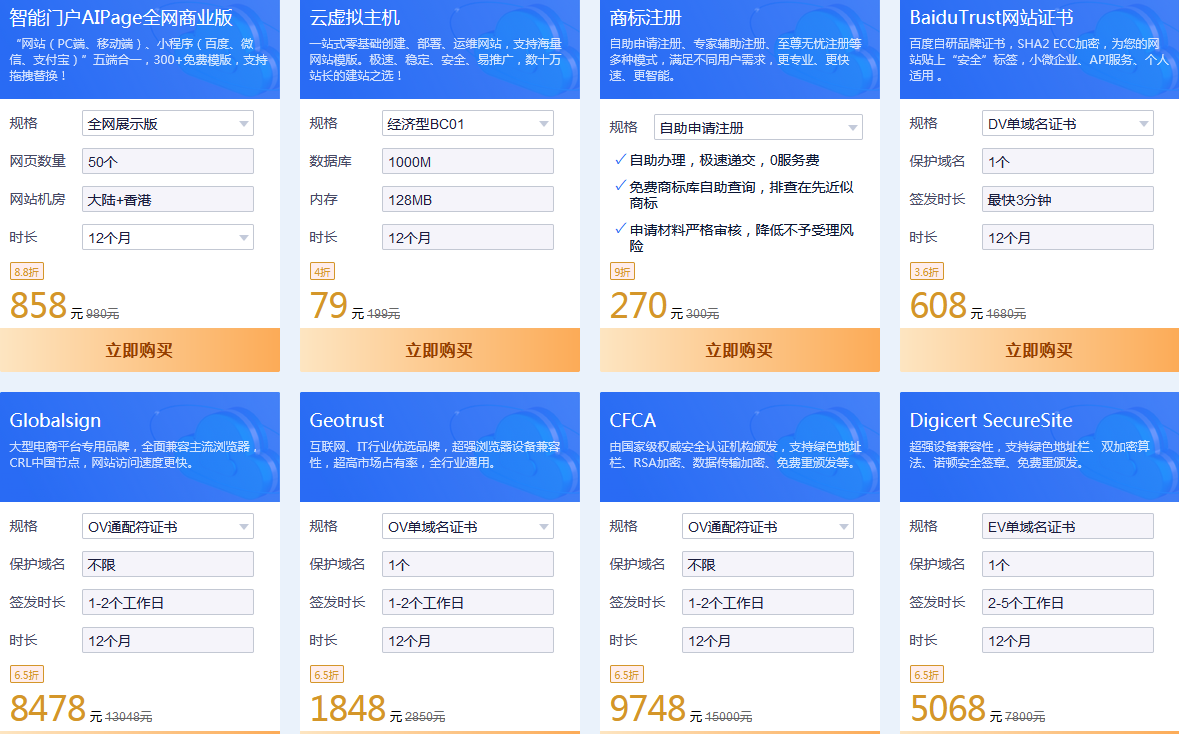Click Globalsign 签发时长 field 1-2个工作日
Screen dimensions: 1179x734
pyautogui.click(x=168, y=602)
